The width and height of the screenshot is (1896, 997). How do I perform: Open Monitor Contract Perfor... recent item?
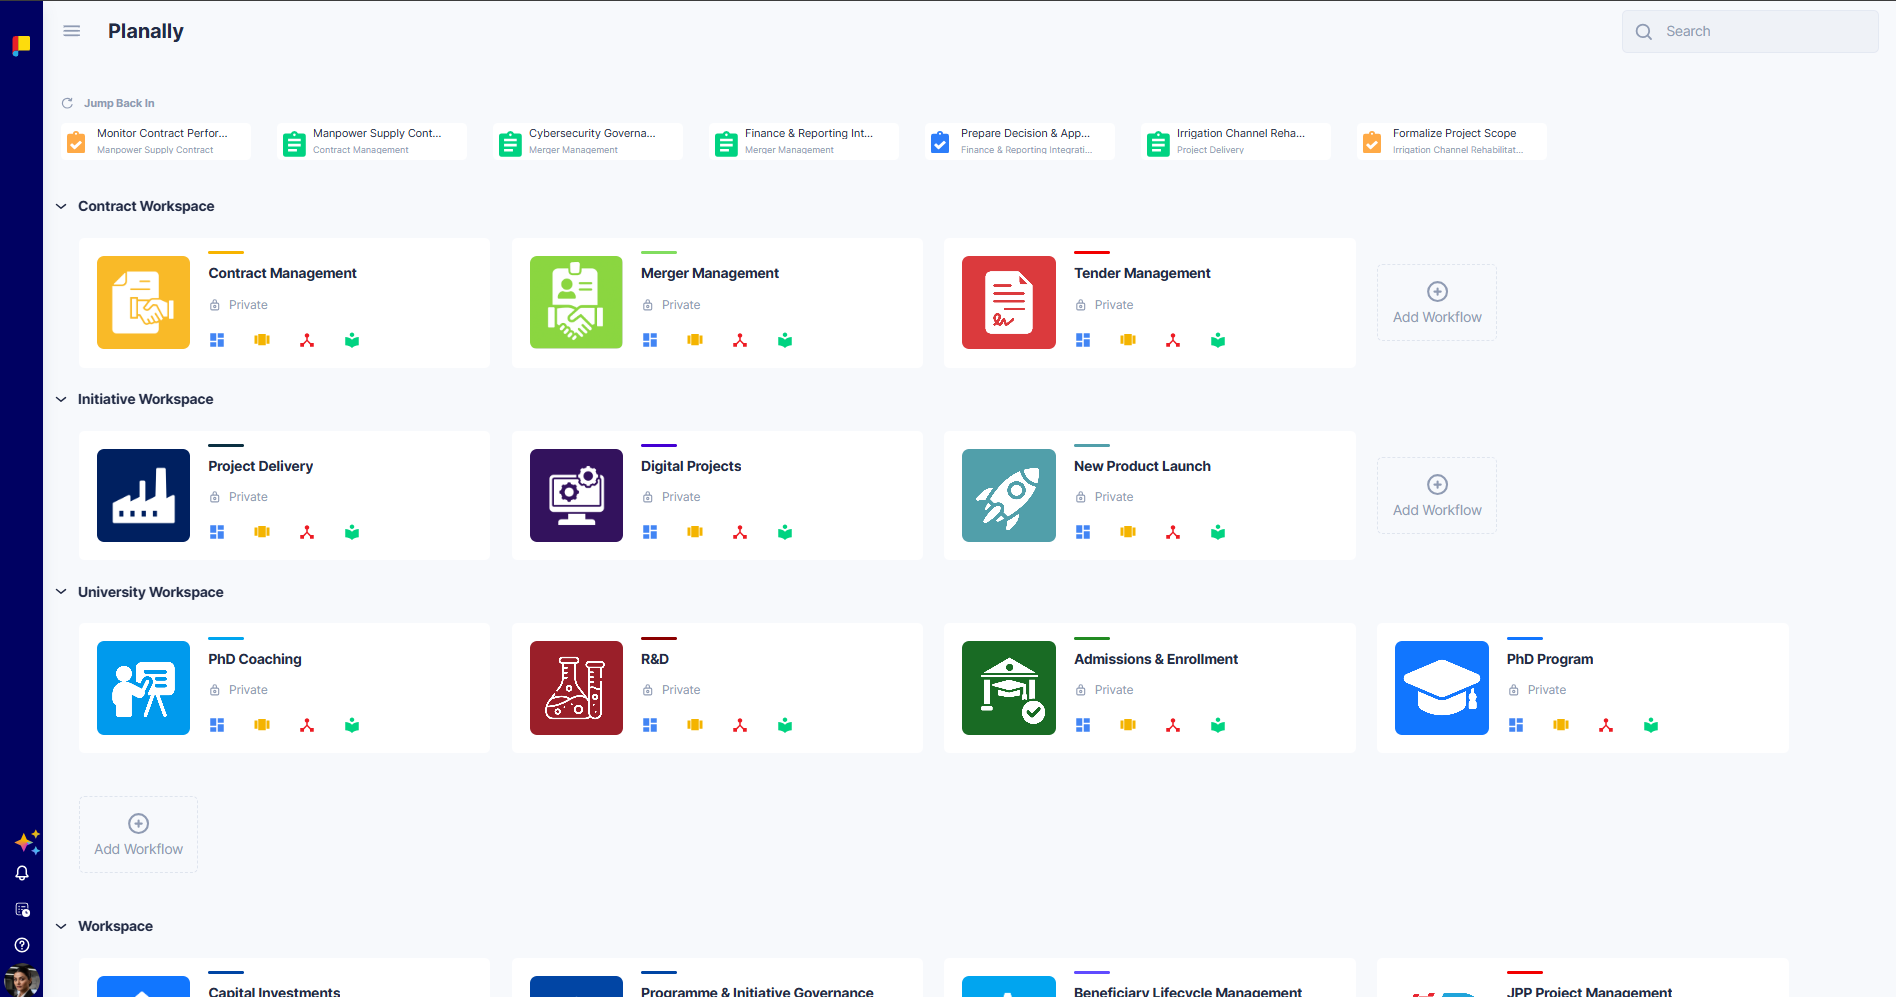click(156, 141)
